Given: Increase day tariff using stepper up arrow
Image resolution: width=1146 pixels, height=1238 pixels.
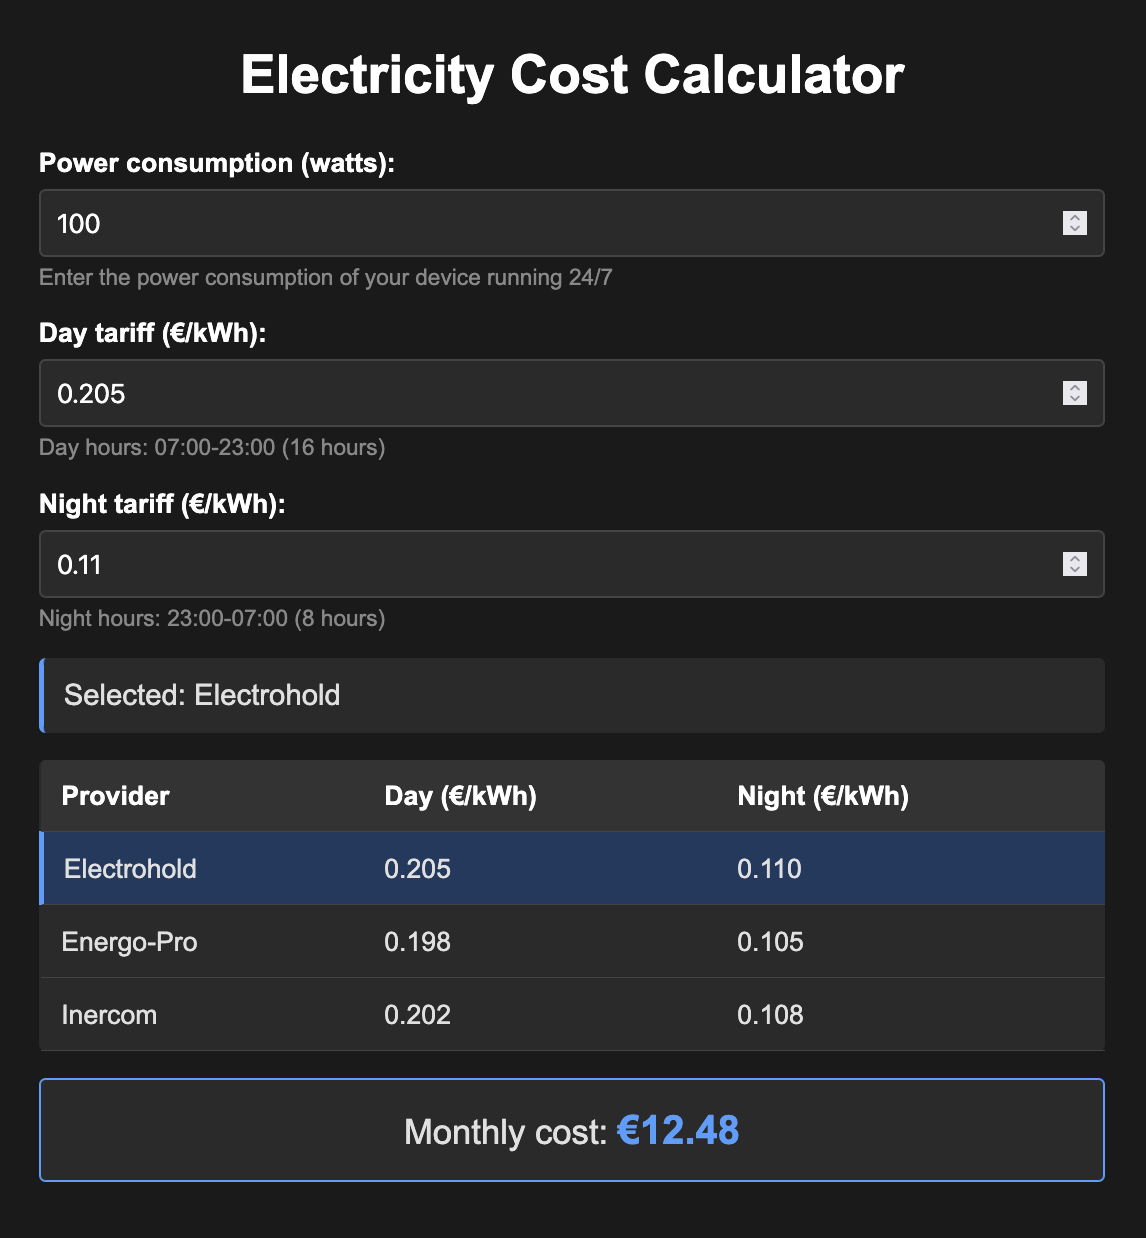Looking at the screenshot, I should click(1075, 387).
